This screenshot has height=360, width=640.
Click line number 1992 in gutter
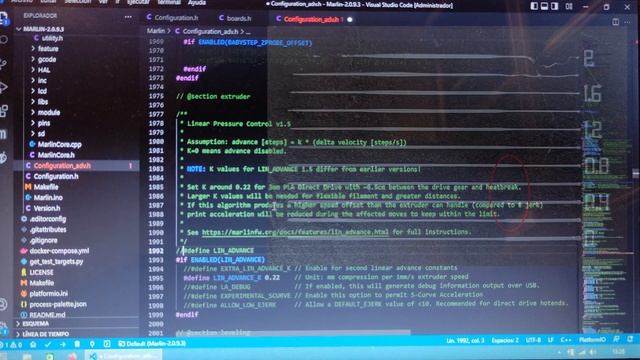[x=156, y=251]
